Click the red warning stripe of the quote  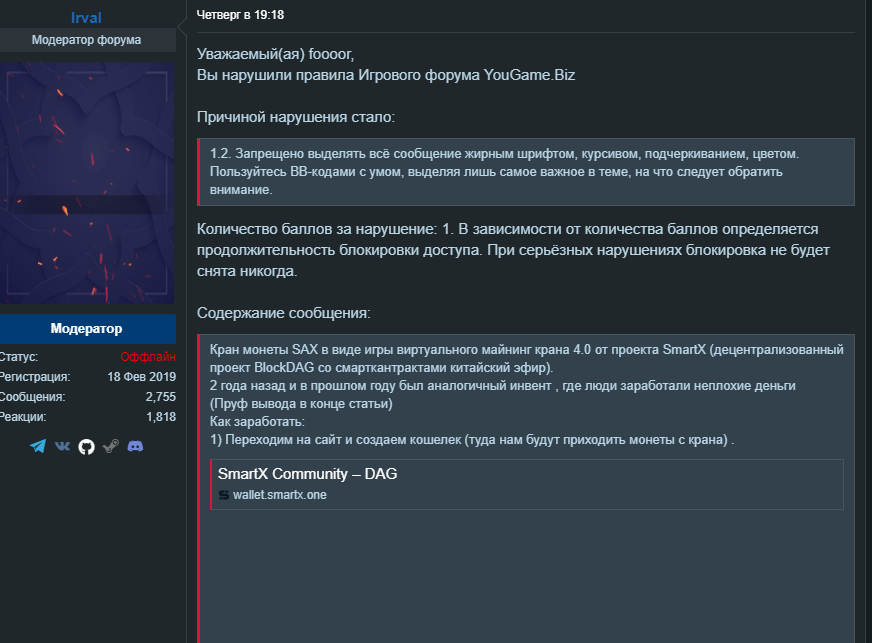200,480
